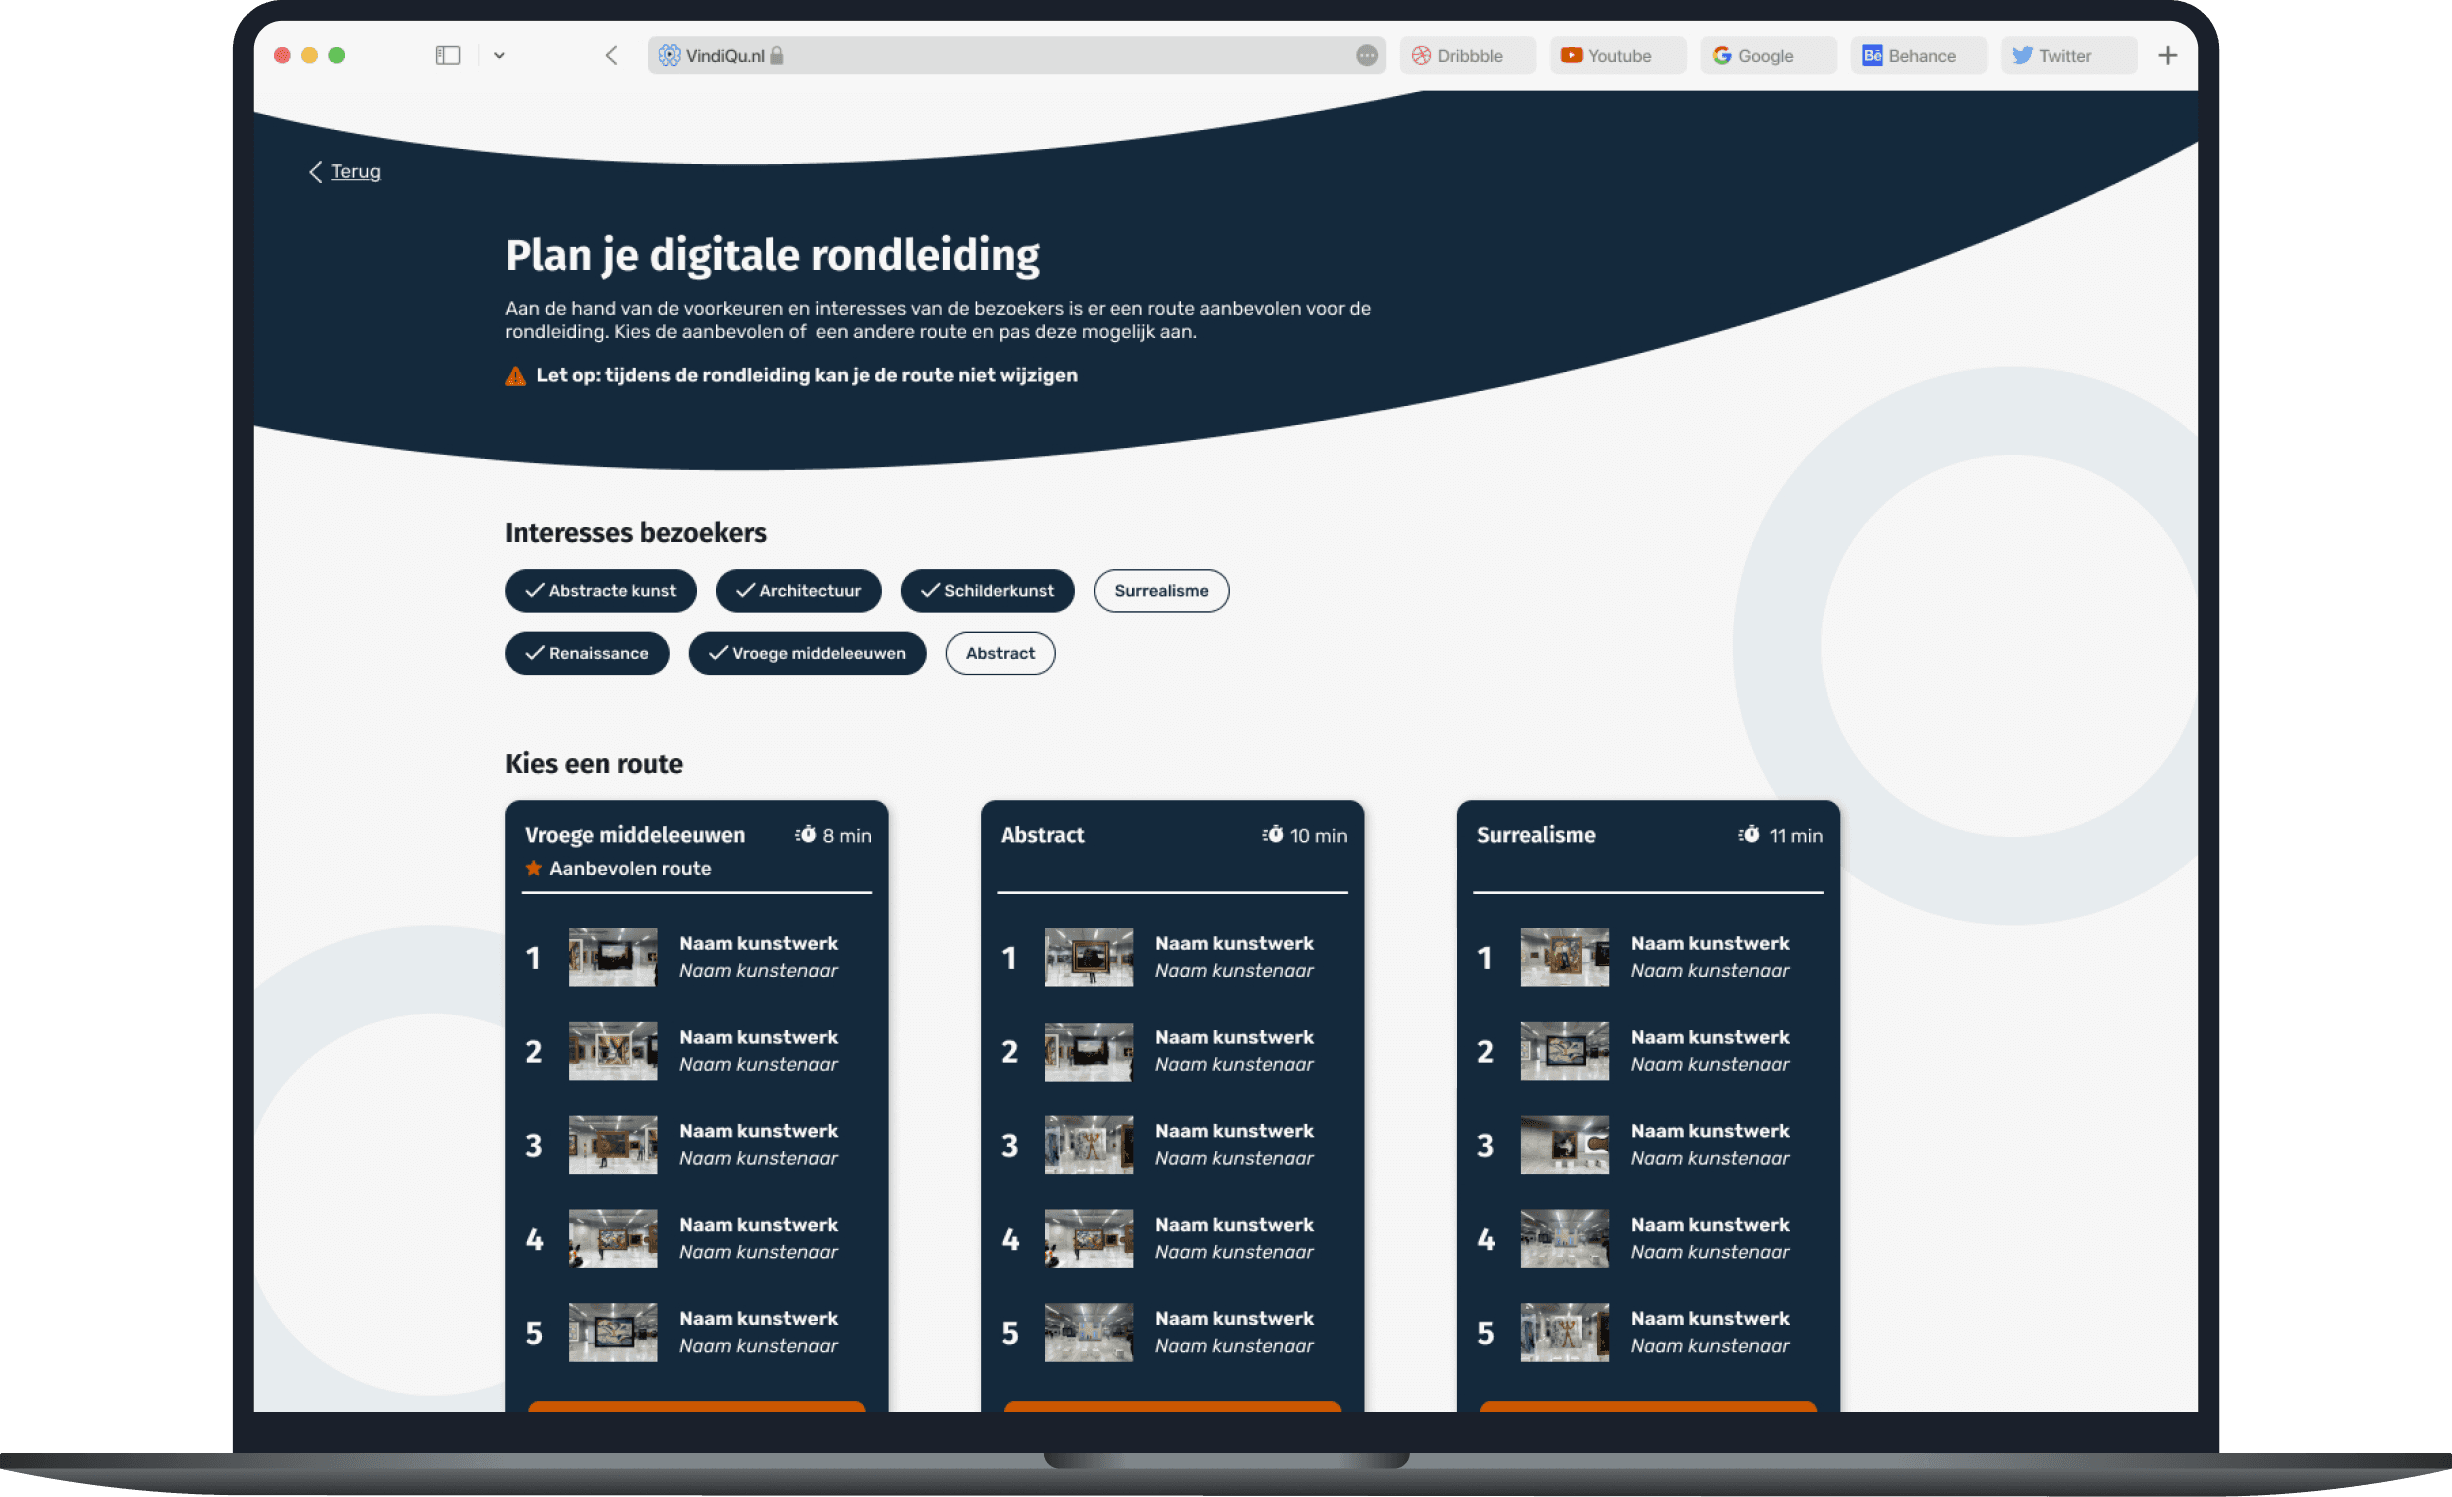Click the Terug back link

[x=354, y=172]
